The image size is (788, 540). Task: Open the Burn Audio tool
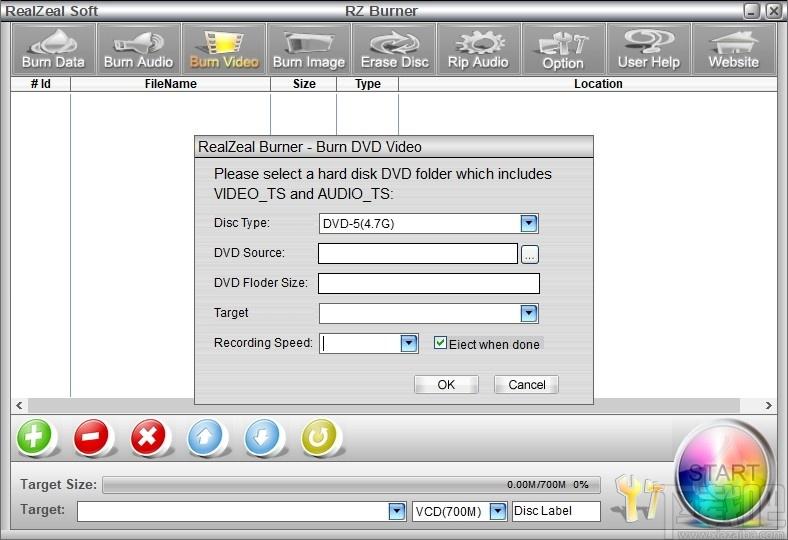pos(139,49)
